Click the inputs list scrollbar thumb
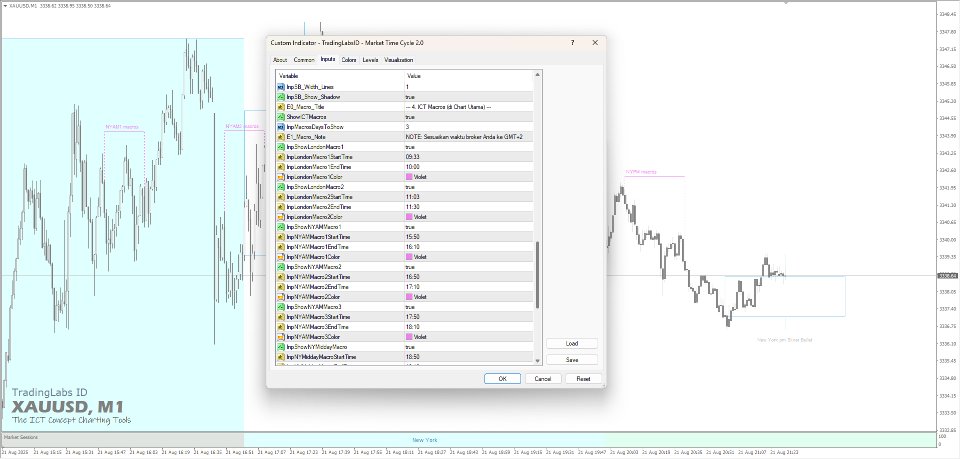Viewport: 960px width, 459px height. click(538, 275)
